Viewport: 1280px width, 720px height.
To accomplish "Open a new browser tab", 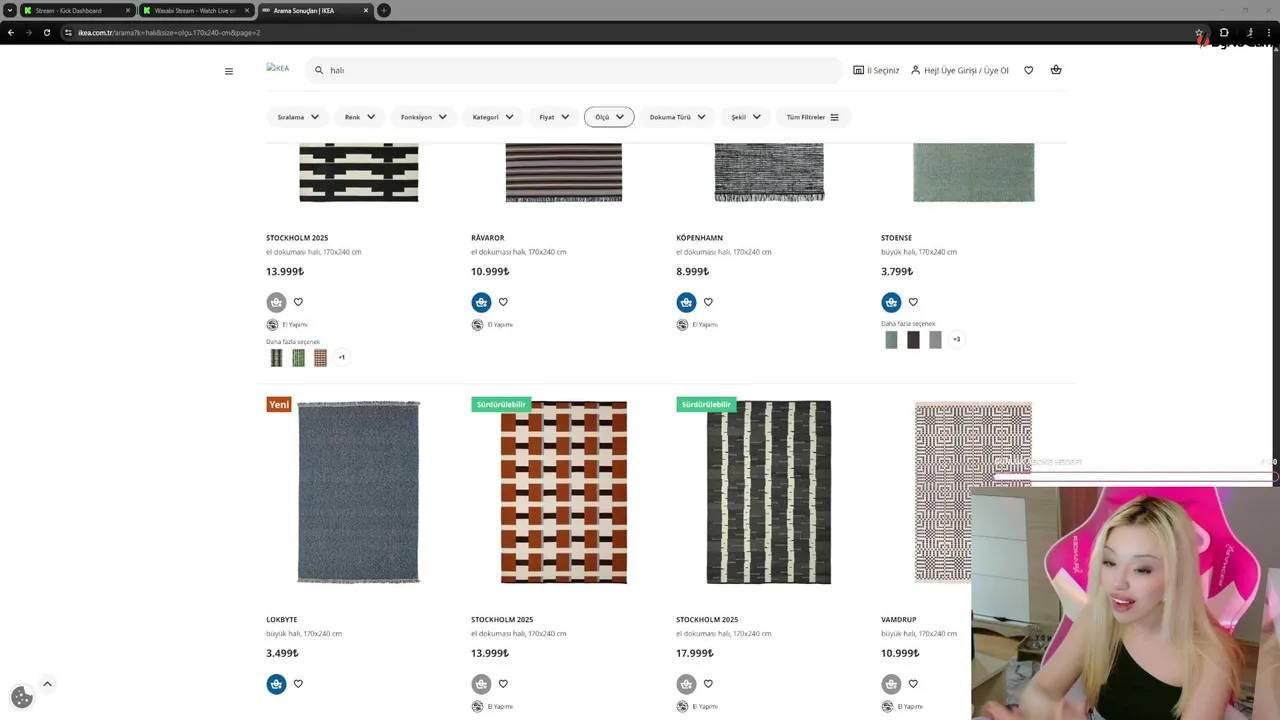I will pos(384,10).
